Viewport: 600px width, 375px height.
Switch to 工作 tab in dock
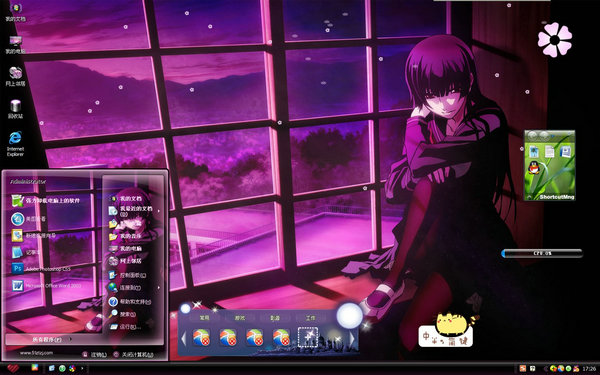[311, 318]
